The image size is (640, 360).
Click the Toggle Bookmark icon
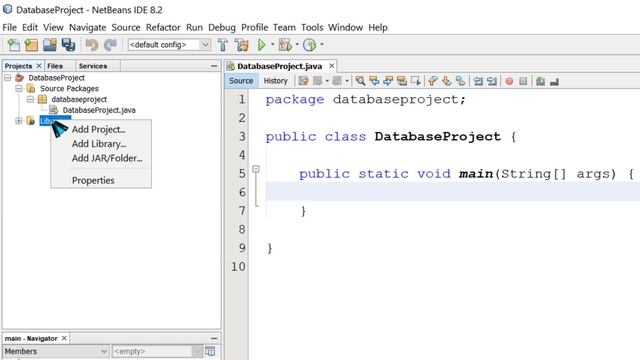[x=460, y=81]
